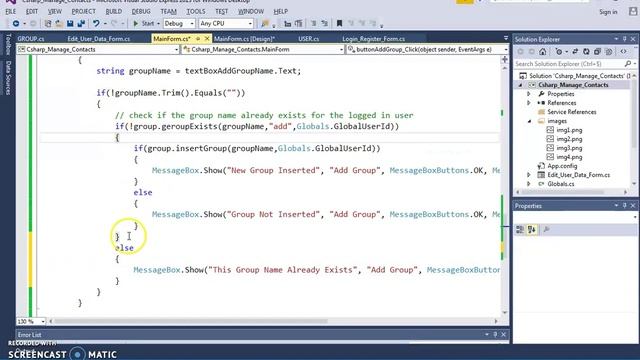Close the MainForm.cs tab
640x360 pixels.
207,38
